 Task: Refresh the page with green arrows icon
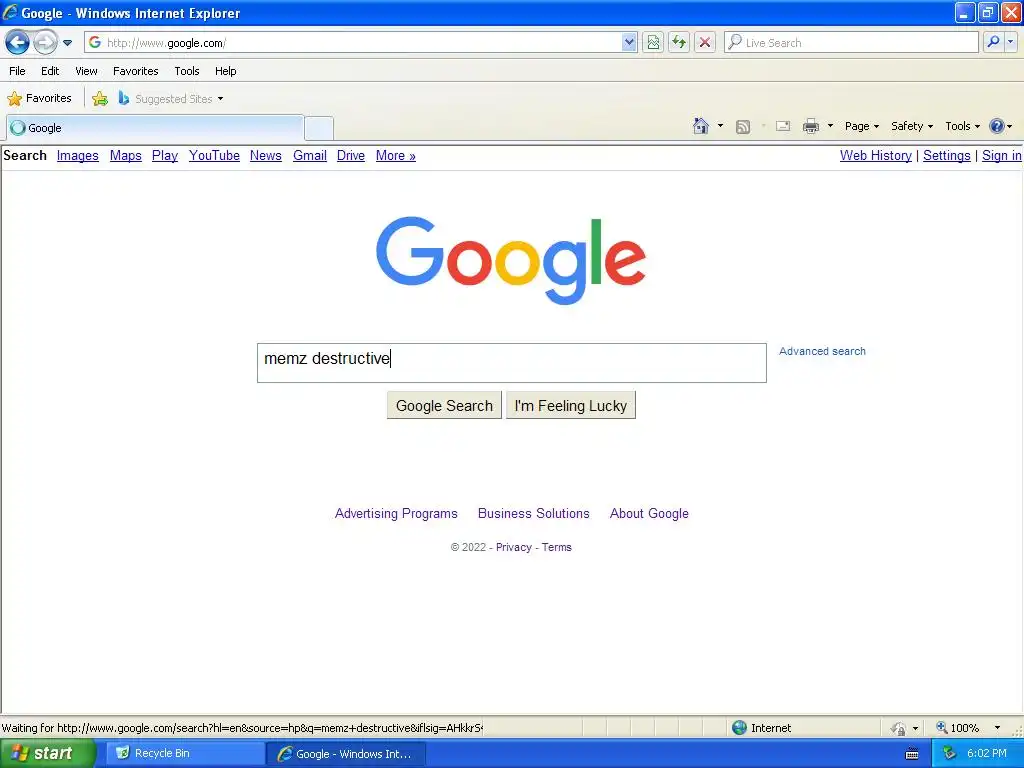coord(679,42)
